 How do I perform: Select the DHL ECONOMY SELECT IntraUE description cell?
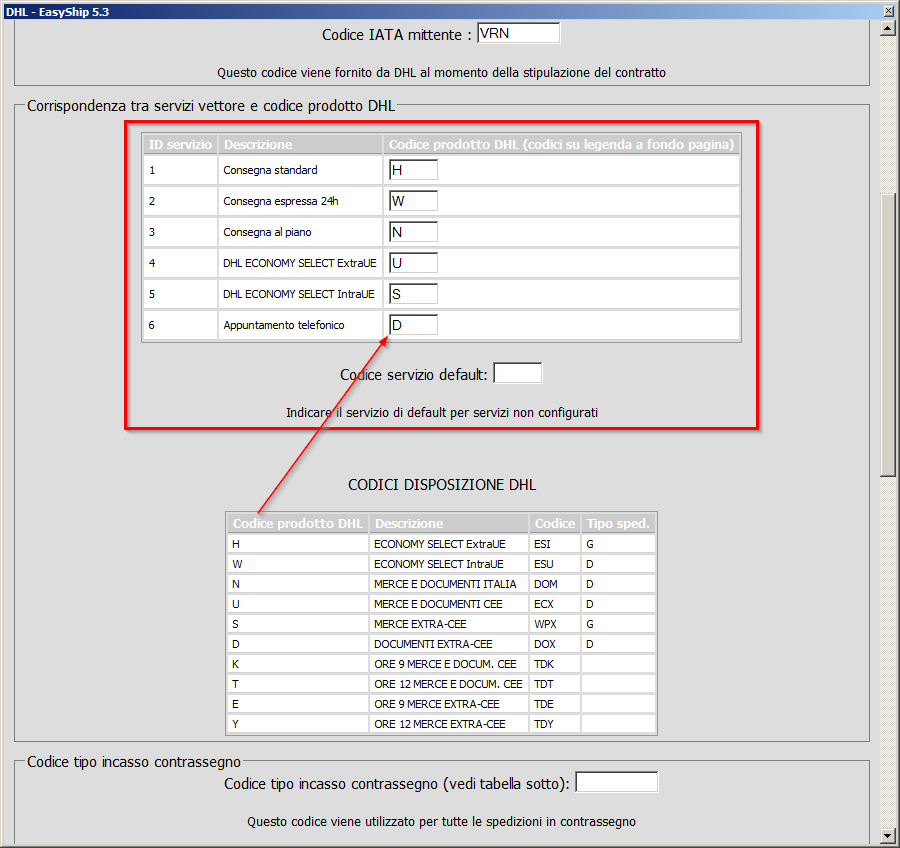(x=300, y=294)
